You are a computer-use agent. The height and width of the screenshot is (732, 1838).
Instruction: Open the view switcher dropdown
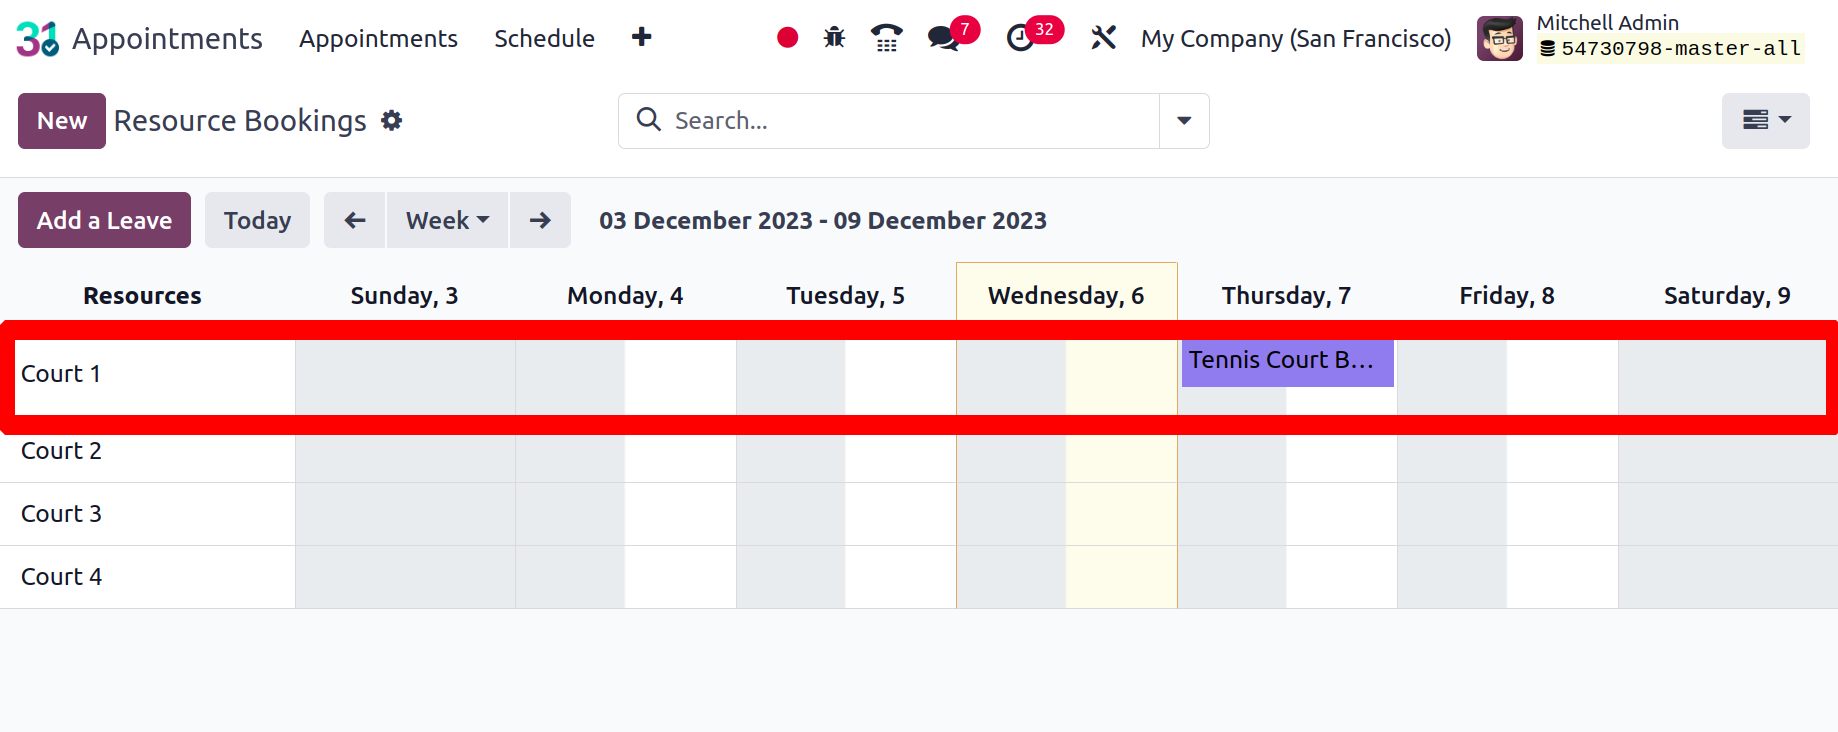click(1765, 121)
